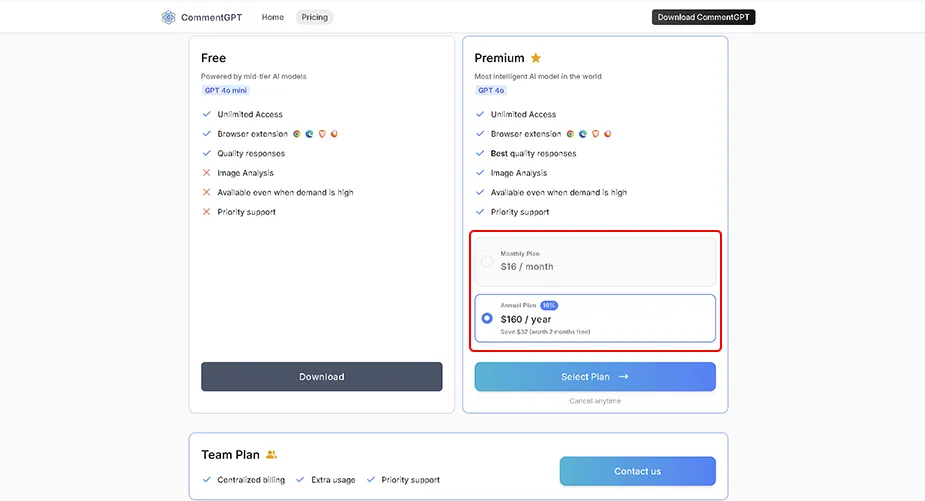Click Brave icon in Free browser extension row
Viewport: 925px width, 501px height.
pyautogui.click(x=322, y=134)
